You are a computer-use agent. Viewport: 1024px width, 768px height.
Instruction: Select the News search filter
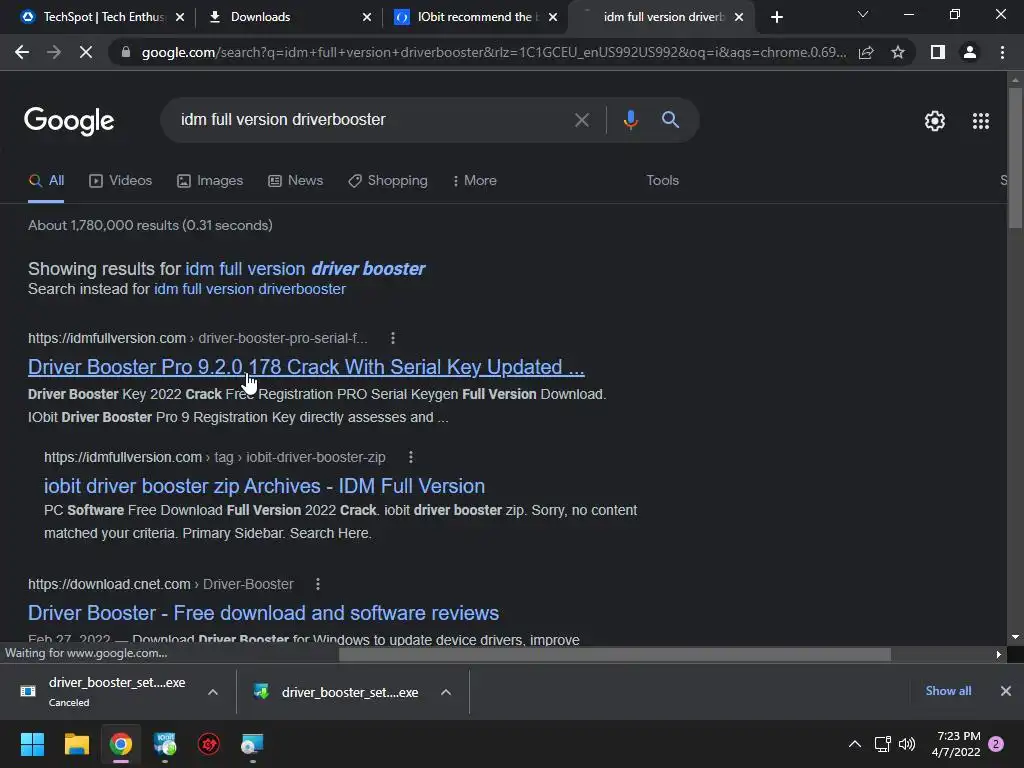pos(296,181)
